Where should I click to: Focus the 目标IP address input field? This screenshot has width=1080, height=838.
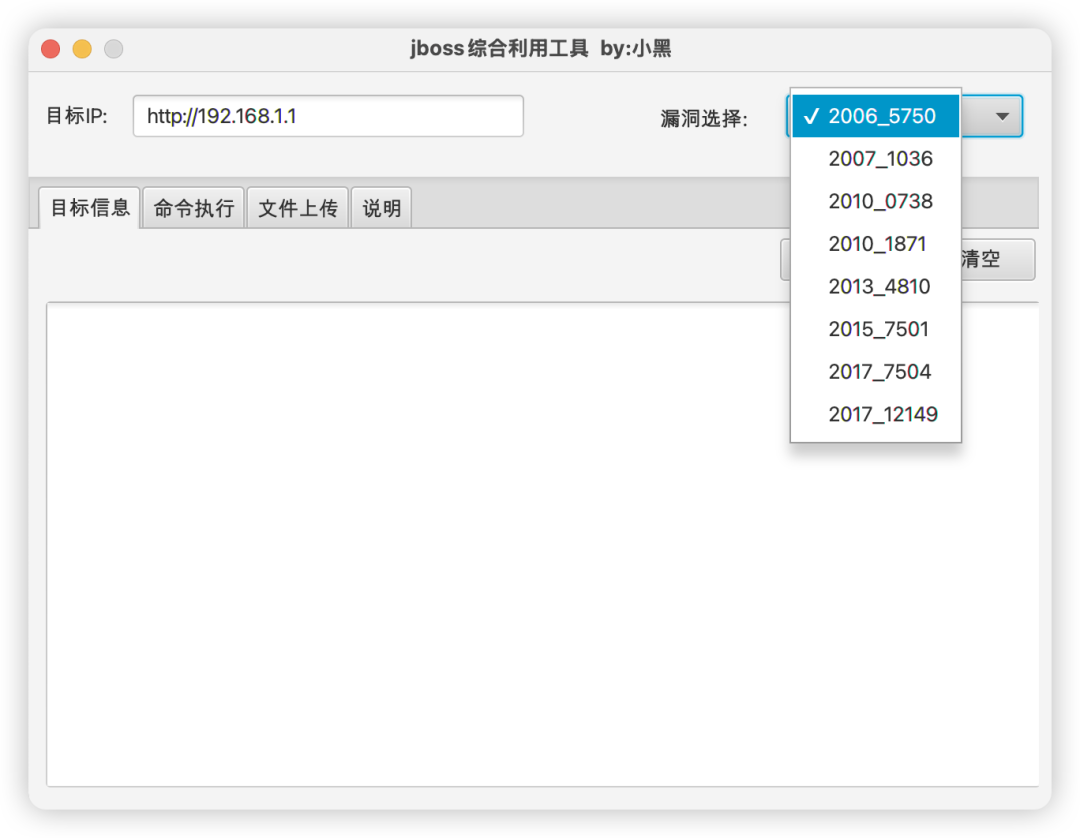click(x=328, y=116)
